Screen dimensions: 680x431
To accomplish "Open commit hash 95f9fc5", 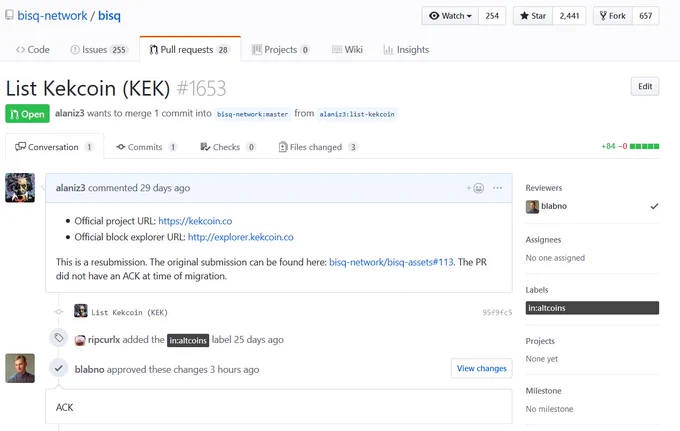I will click(x=497, y=312).
